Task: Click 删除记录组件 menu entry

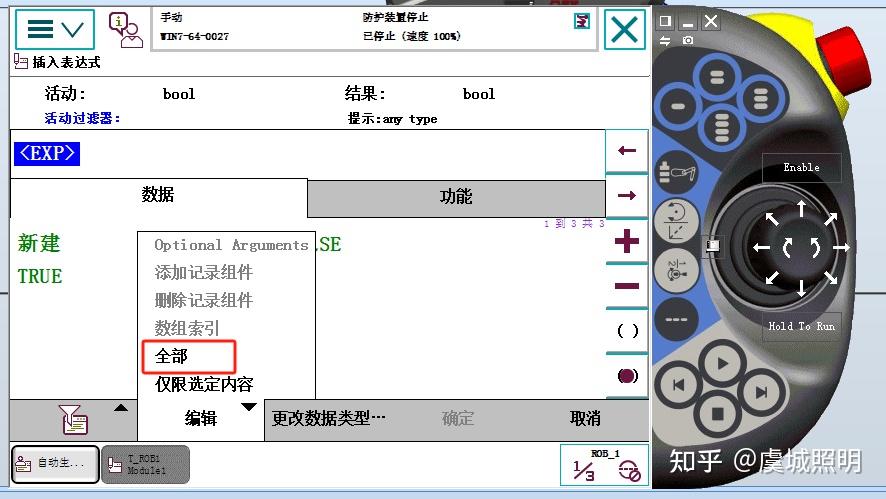Action: (x=203, y=300)
